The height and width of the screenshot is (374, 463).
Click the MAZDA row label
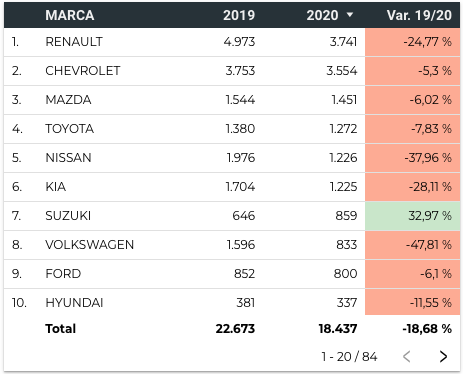68,100
